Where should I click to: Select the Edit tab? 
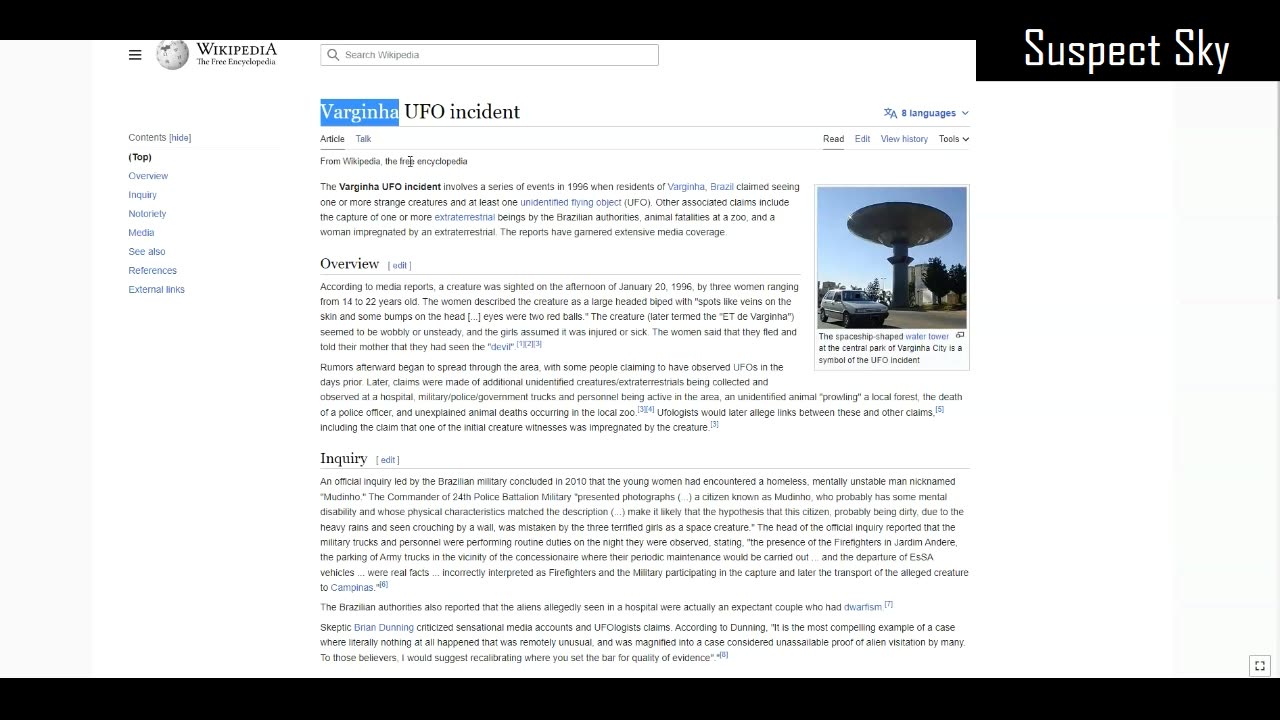tap(862, 139)
